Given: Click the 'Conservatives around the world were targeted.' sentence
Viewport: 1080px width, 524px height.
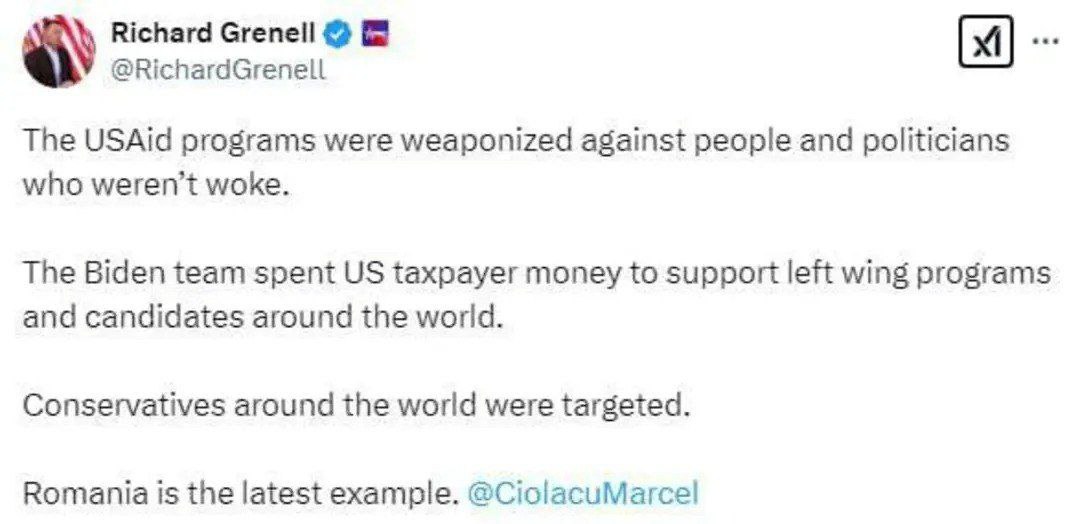Looking at the screenshot, I should click(356, 406).
